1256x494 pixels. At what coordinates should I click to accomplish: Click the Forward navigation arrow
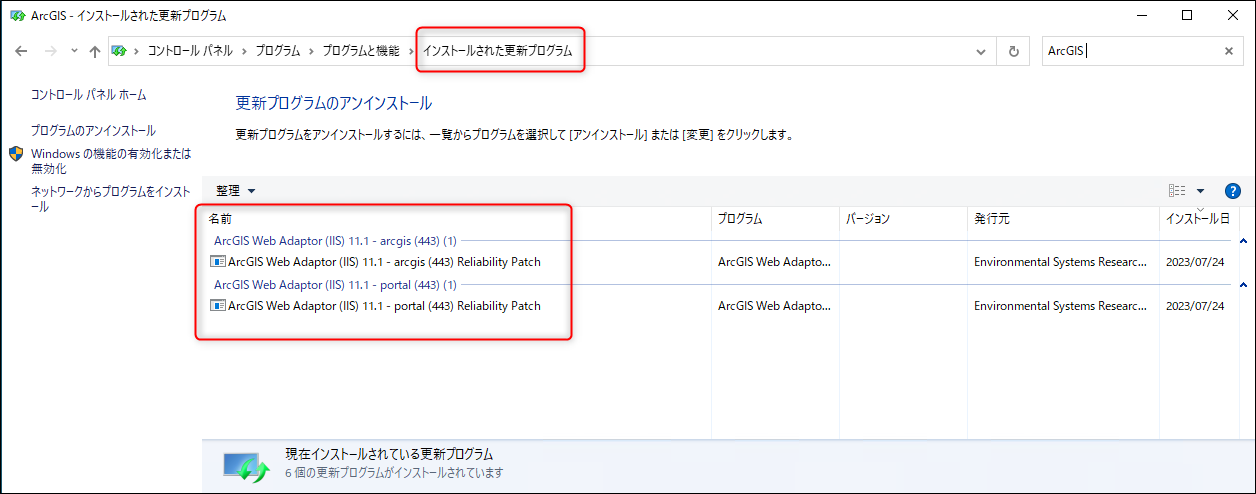pos(50,51)
